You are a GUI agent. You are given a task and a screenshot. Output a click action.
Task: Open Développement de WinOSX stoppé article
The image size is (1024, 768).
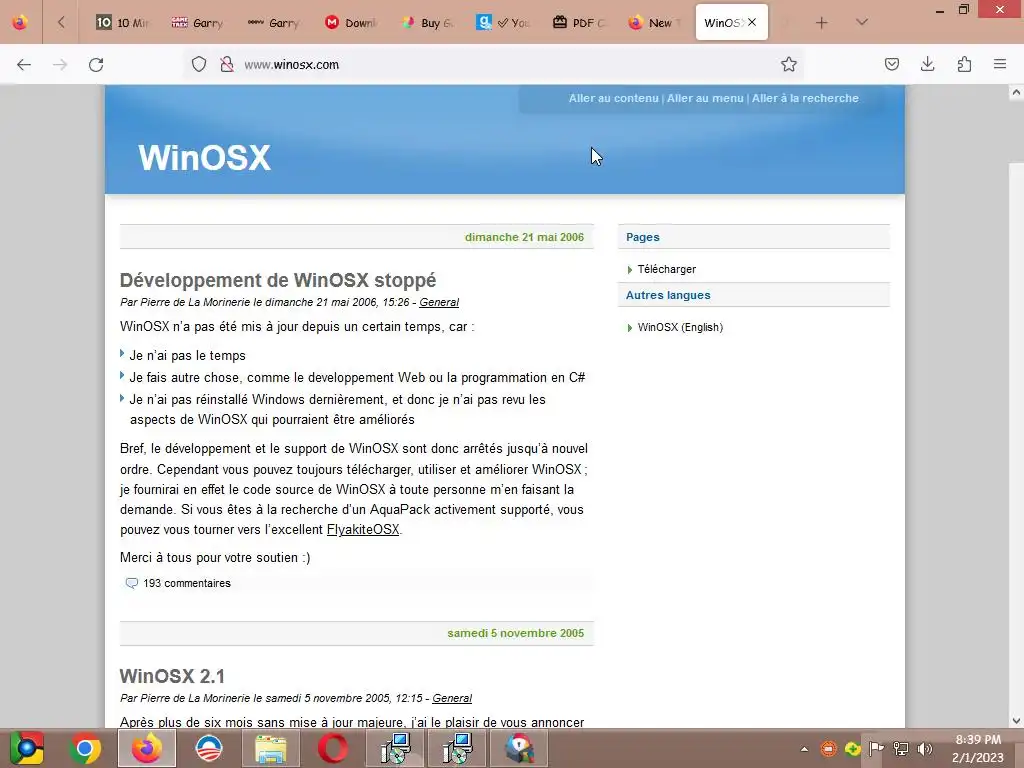click(x=278, y=280)
